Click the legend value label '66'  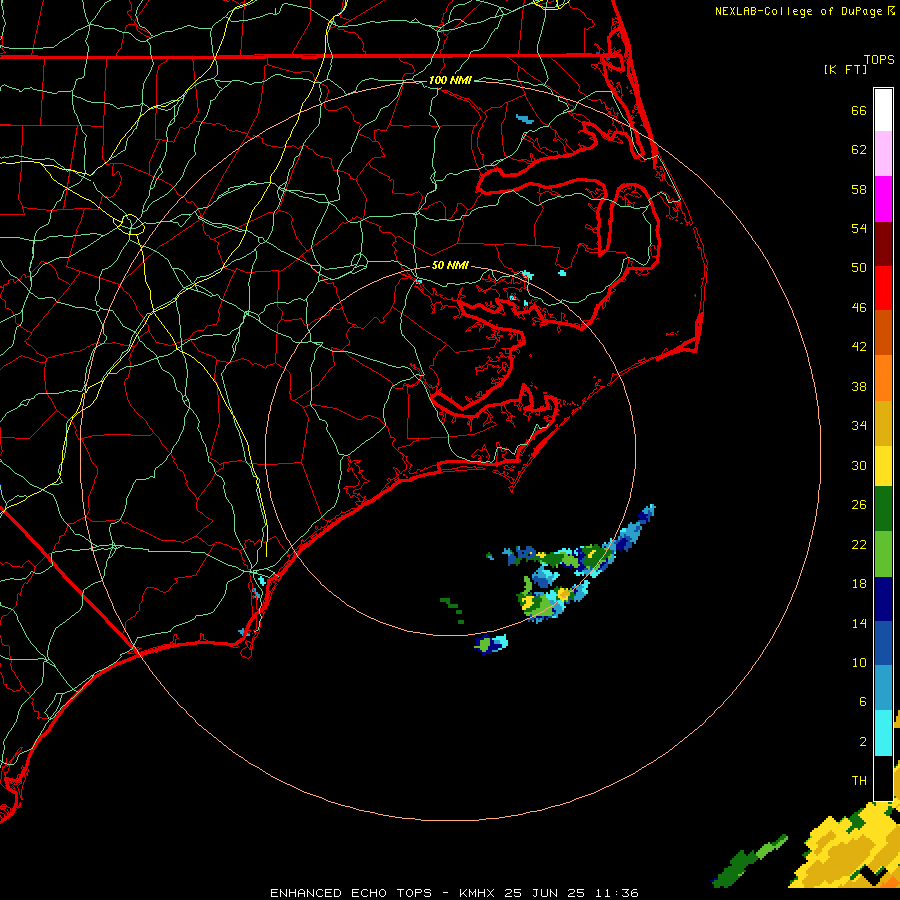click(x=859, y=110)
